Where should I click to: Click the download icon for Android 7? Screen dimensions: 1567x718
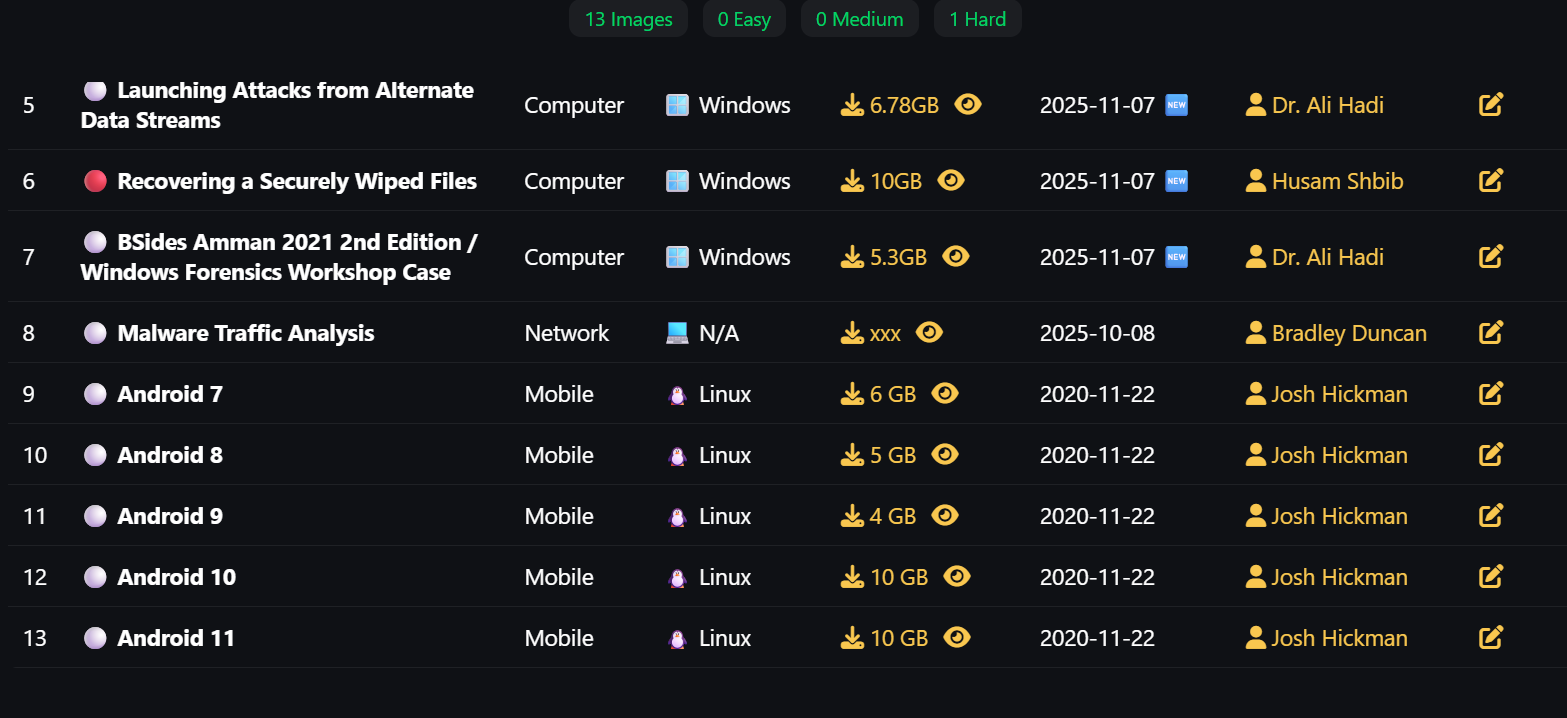pyautogui.click(x=852, y=394)
